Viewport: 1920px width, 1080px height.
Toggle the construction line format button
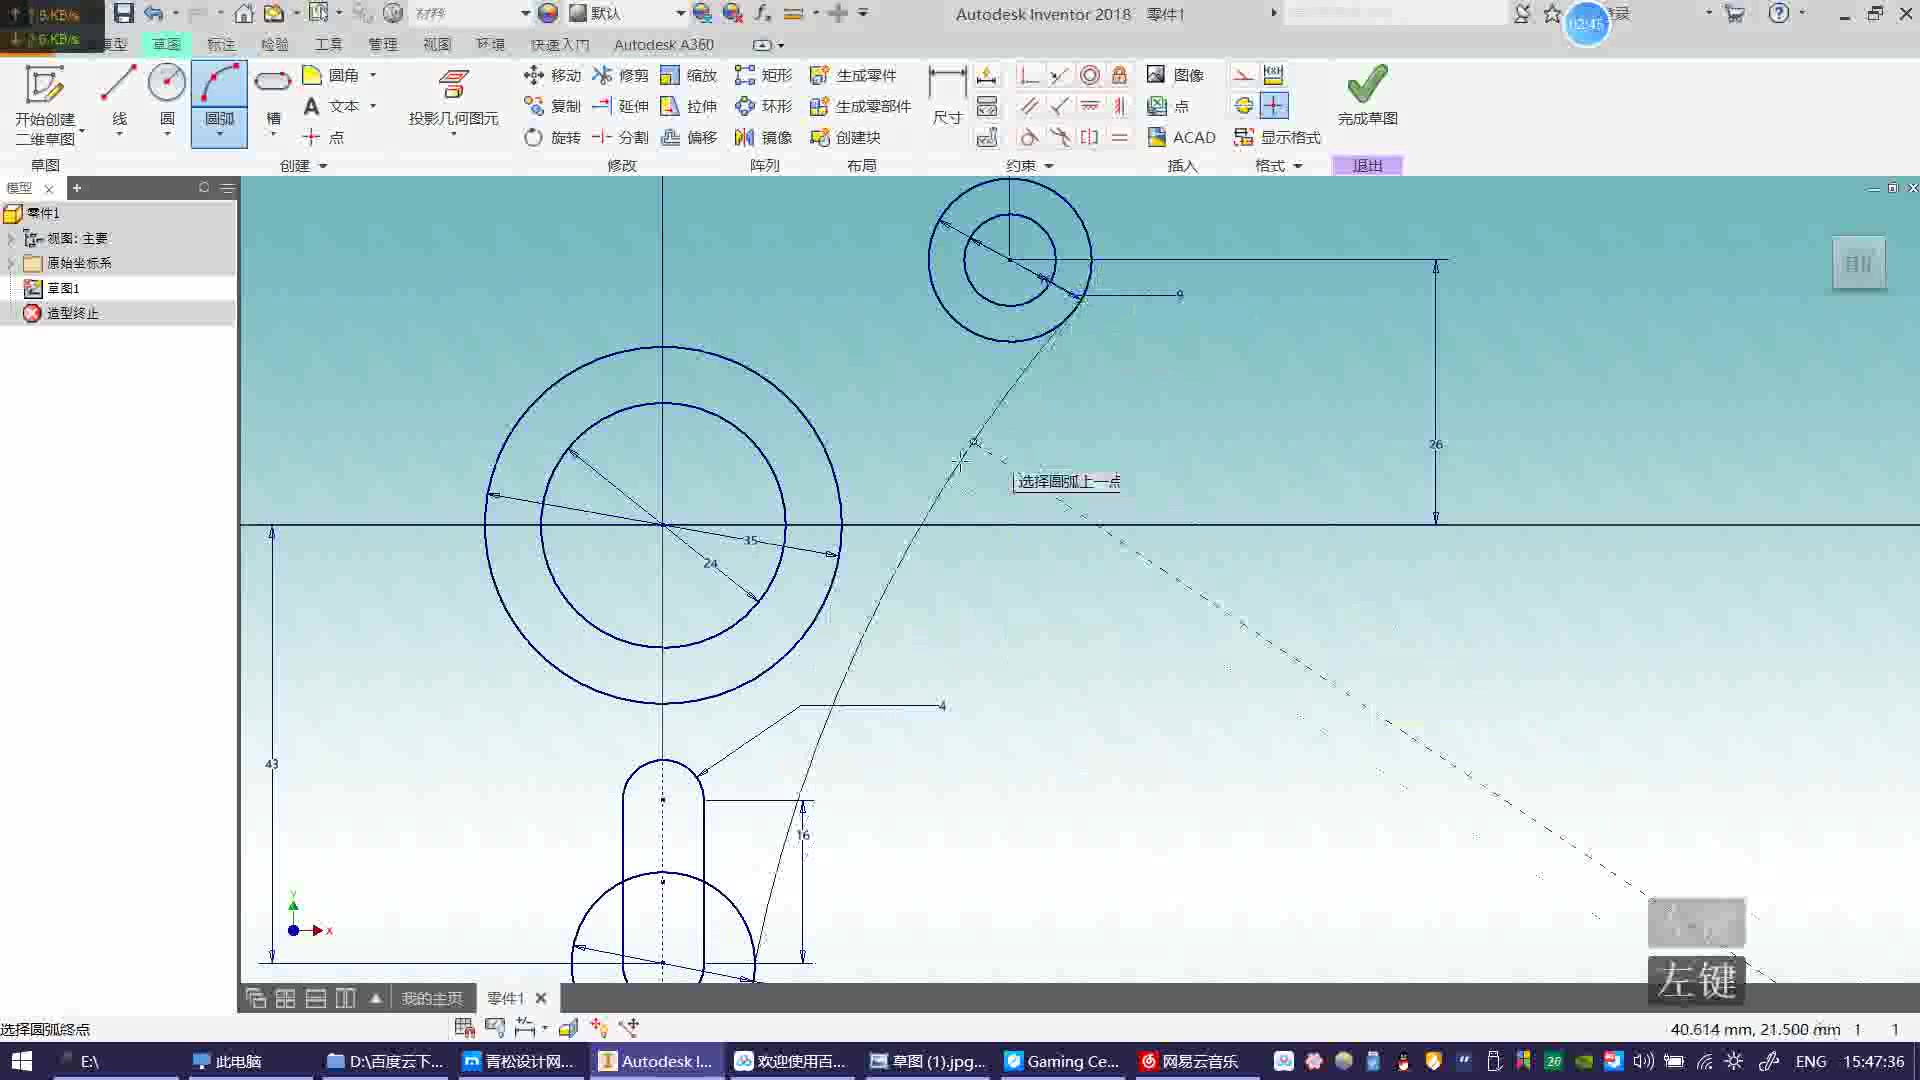1242,75
